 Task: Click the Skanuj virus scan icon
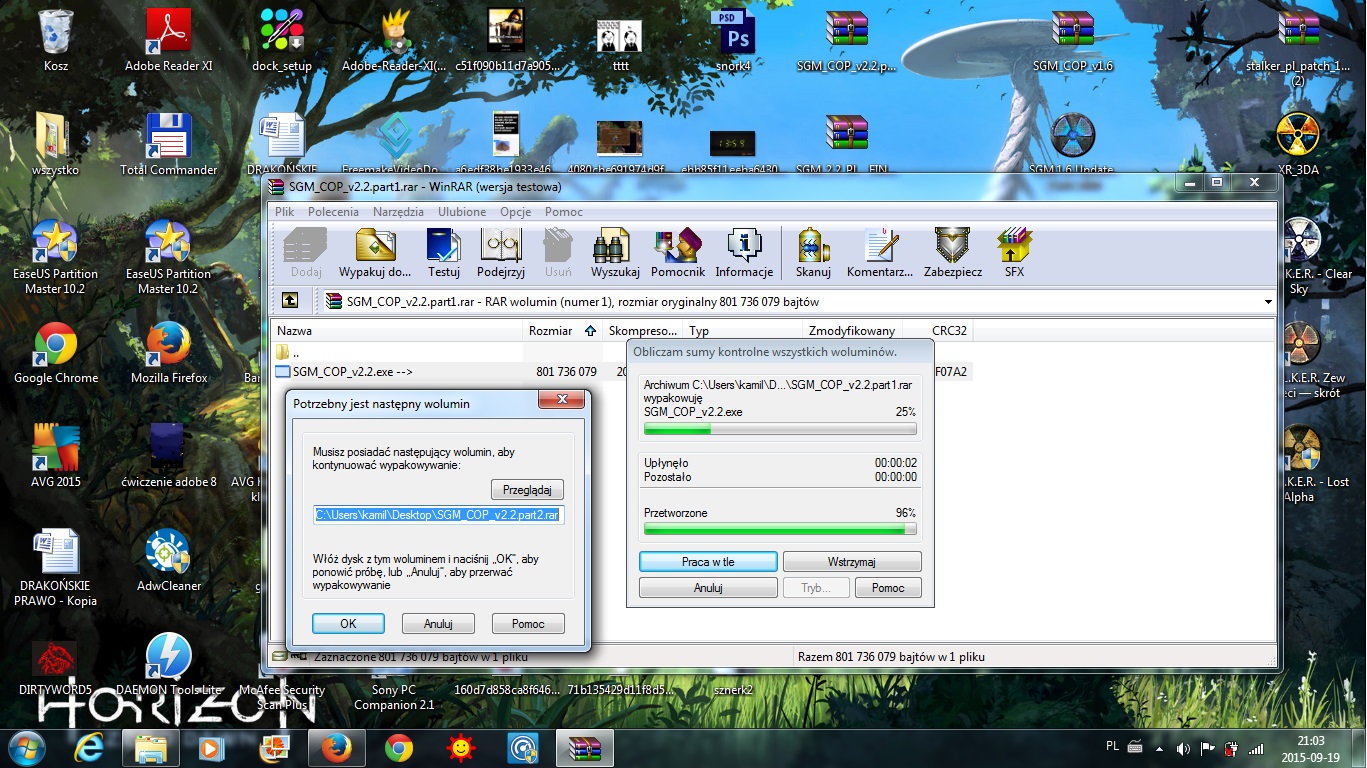(x=813, y=253)
